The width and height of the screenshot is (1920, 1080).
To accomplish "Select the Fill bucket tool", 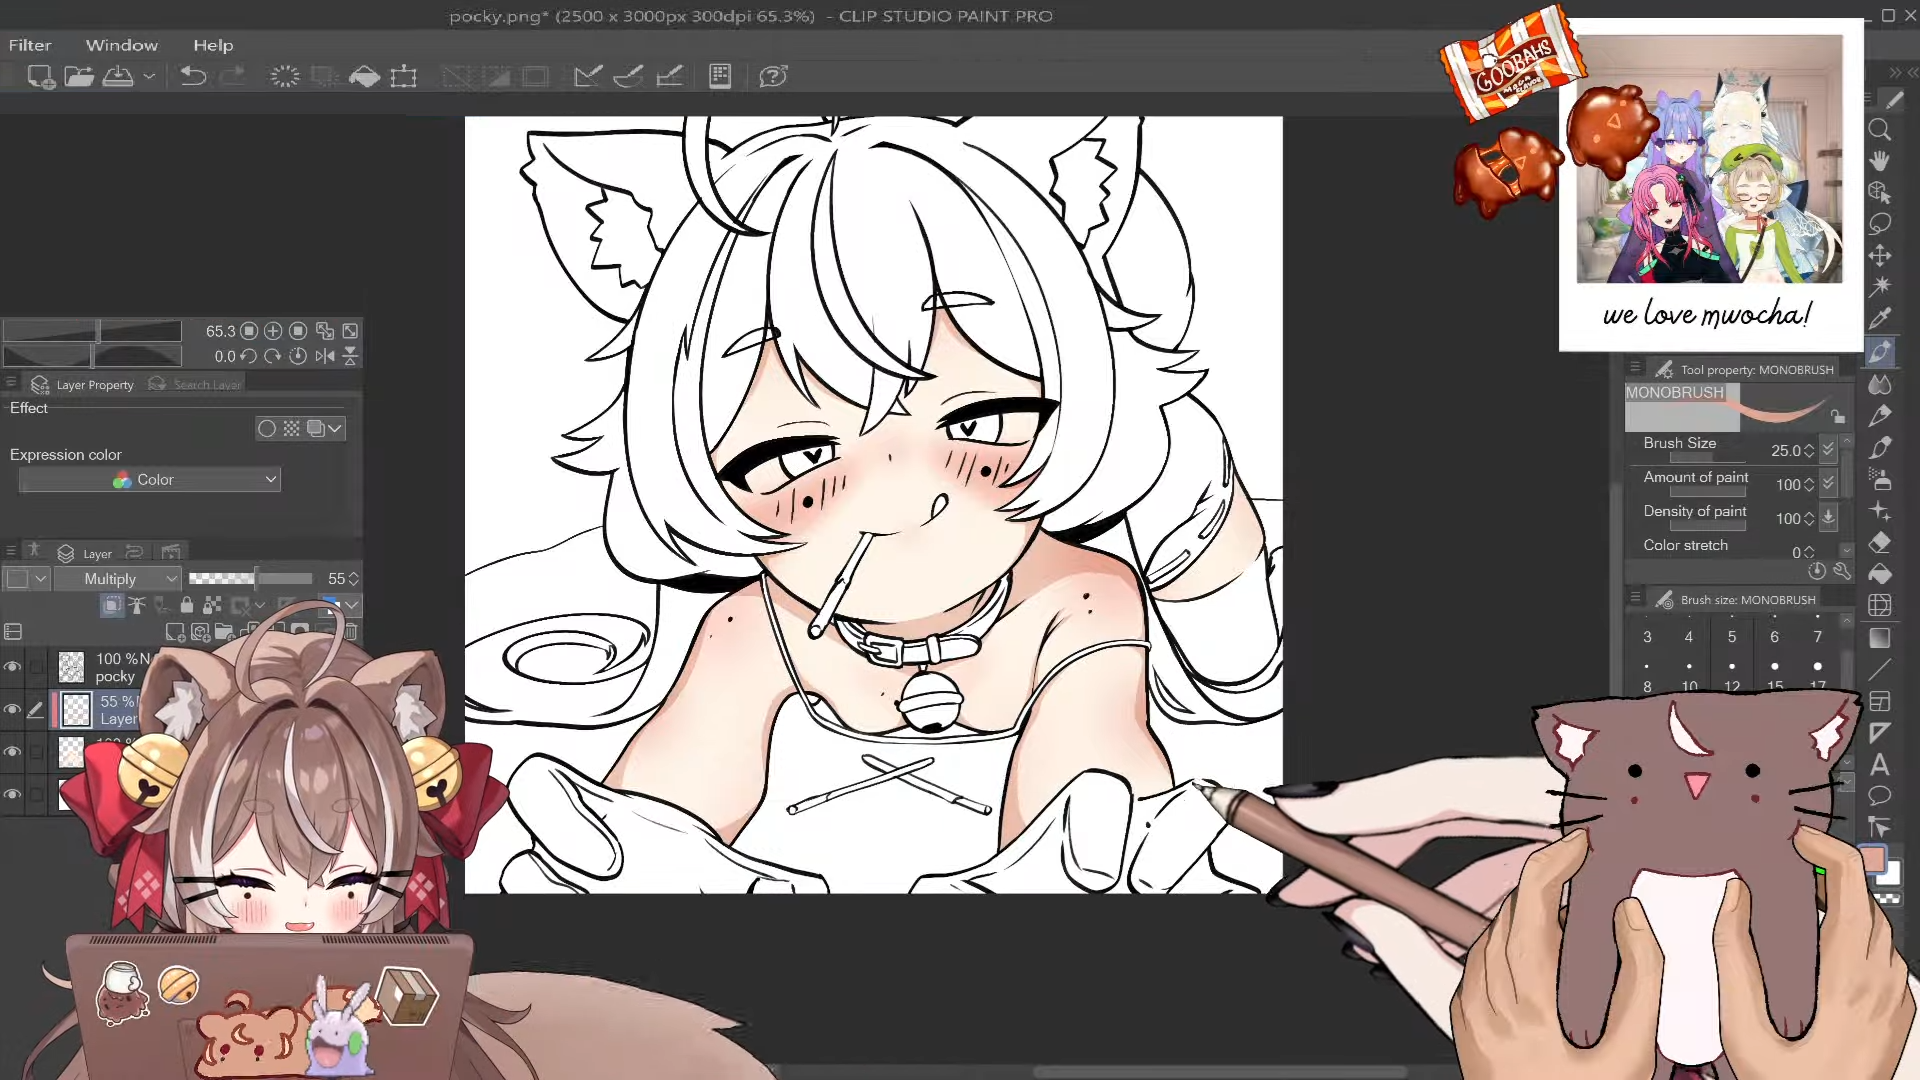I will tap(1880, 574).
